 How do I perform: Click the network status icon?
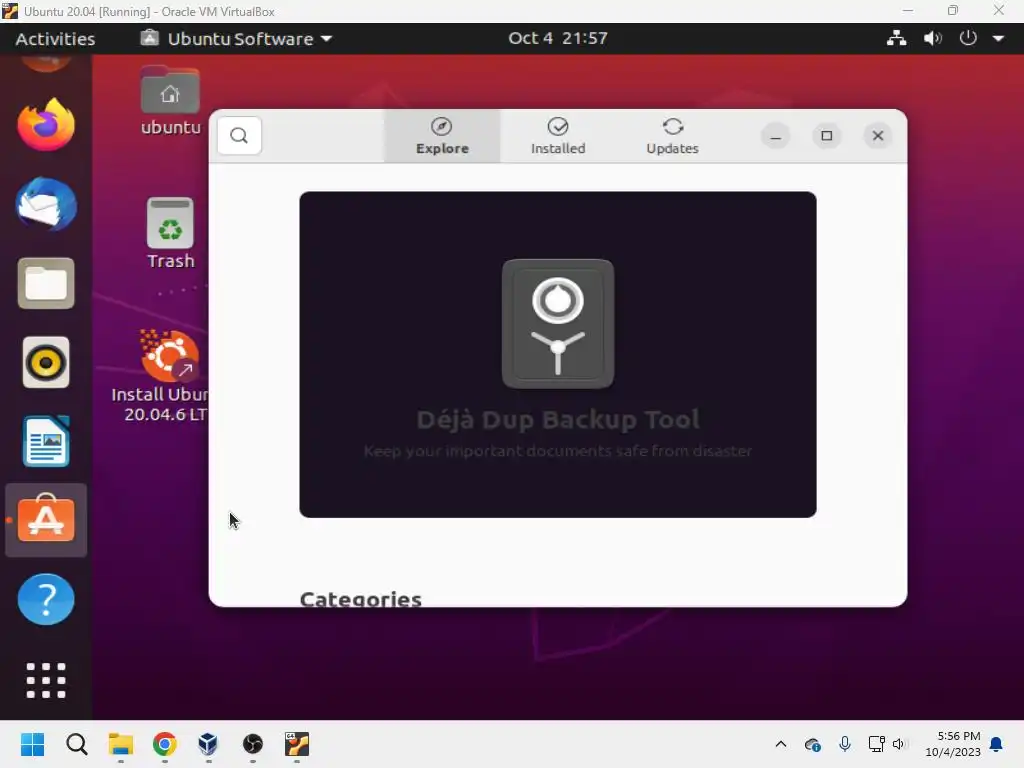click(896, 39)
